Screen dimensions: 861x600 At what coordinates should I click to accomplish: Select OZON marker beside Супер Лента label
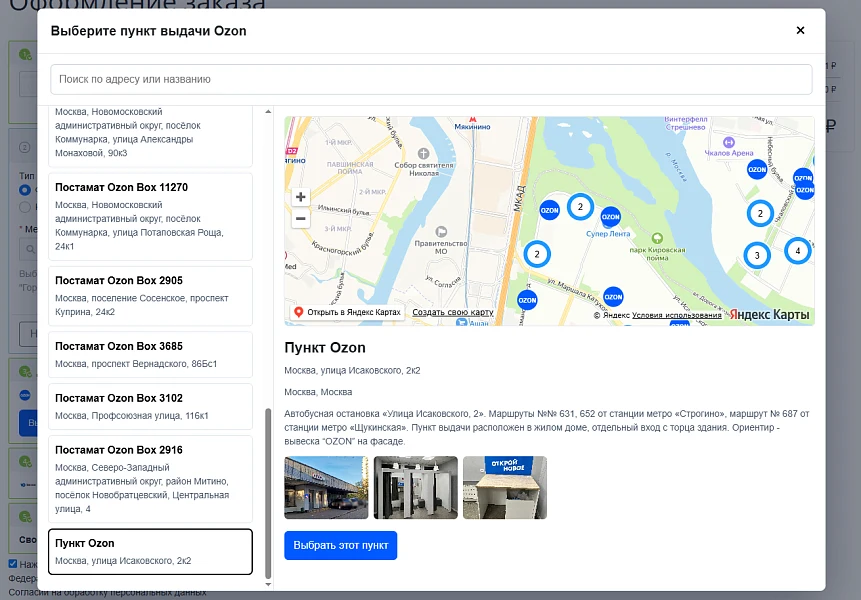[610, 217]
